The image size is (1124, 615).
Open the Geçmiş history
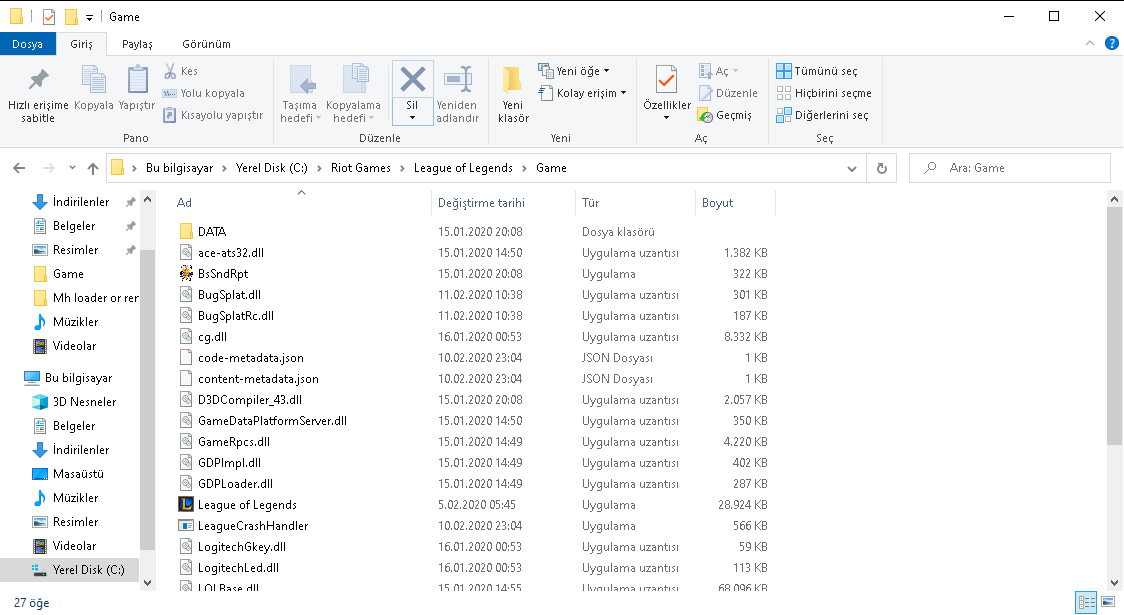tap(725, 115)
